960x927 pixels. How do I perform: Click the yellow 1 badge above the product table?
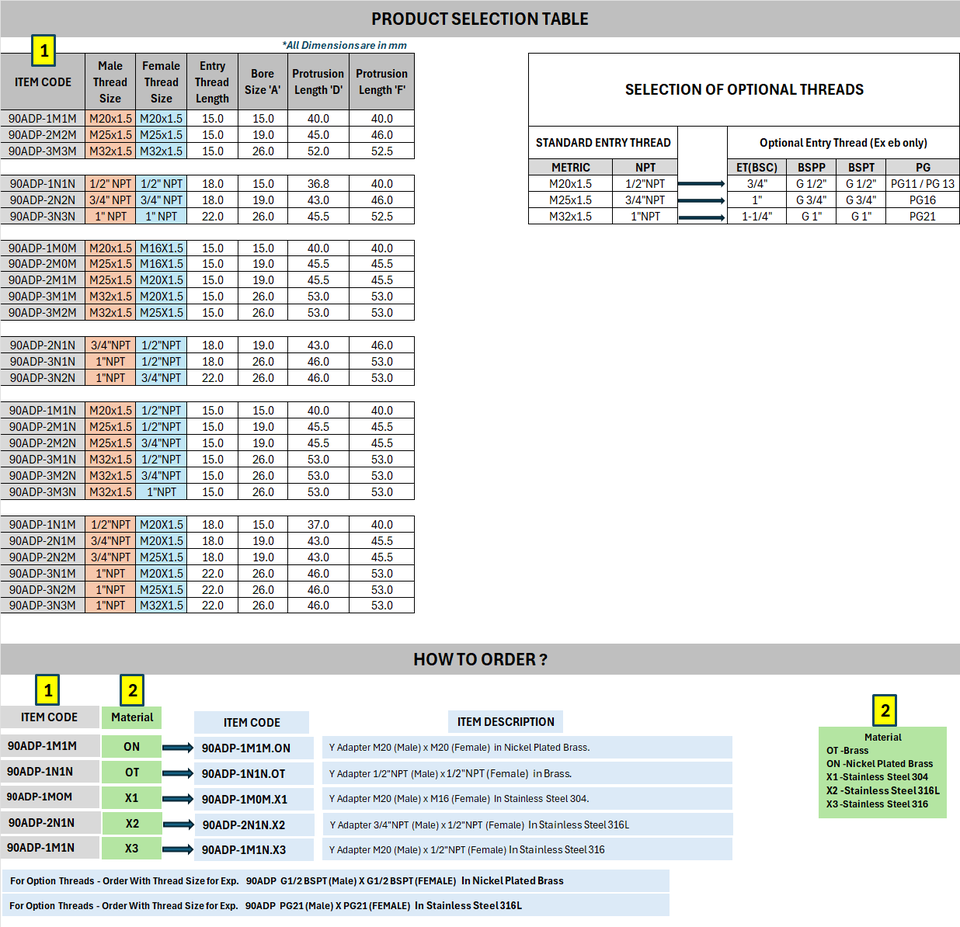46,48
